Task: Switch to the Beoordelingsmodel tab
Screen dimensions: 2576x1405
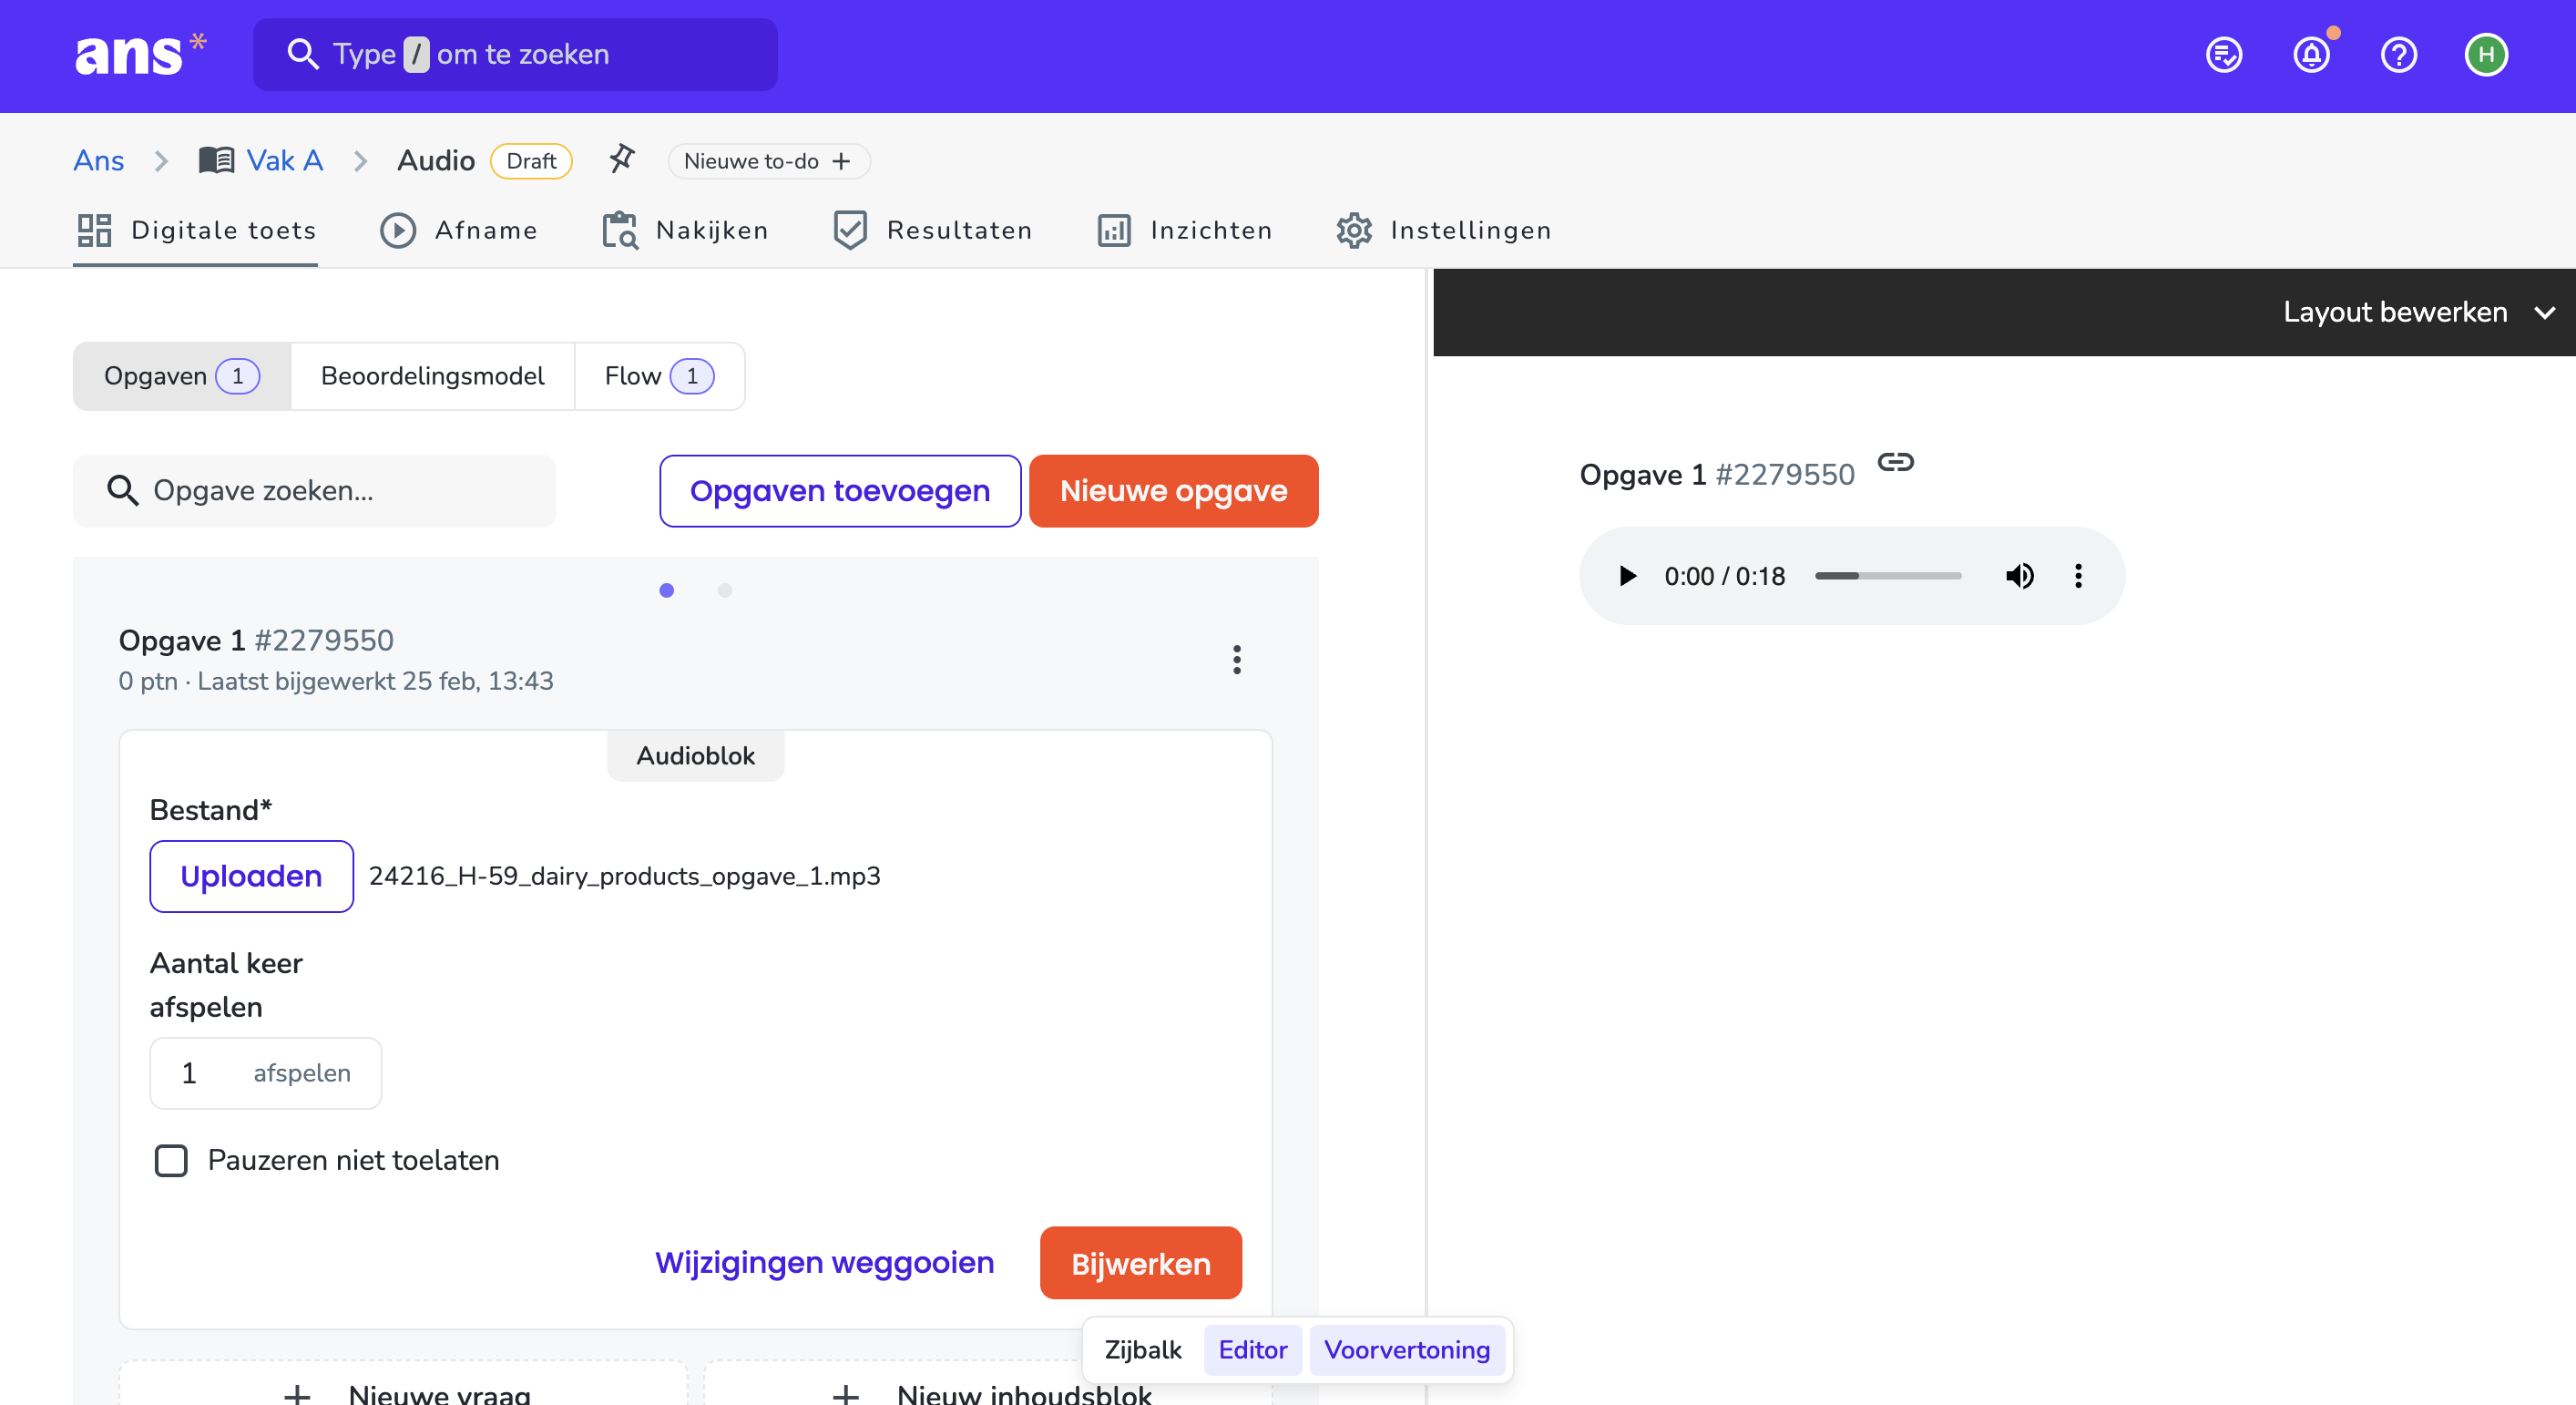Action: tap(432, 376)
